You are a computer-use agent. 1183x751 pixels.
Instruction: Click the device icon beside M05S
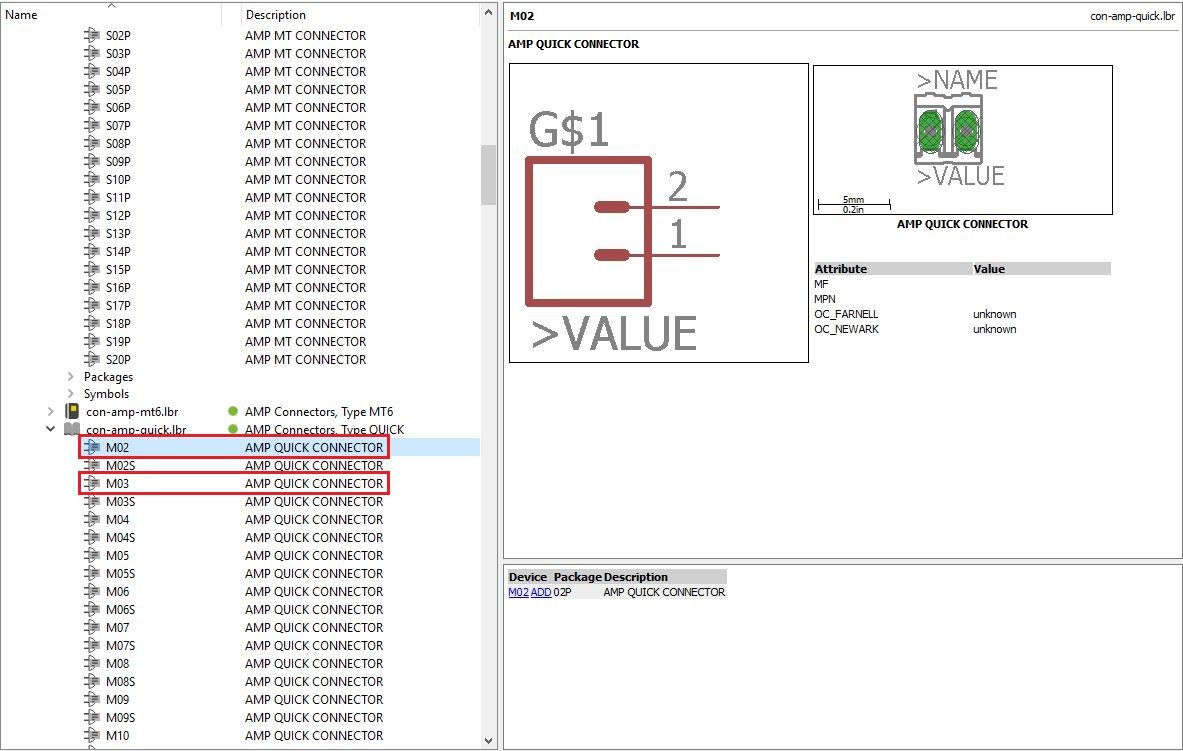tap(92, 574)
